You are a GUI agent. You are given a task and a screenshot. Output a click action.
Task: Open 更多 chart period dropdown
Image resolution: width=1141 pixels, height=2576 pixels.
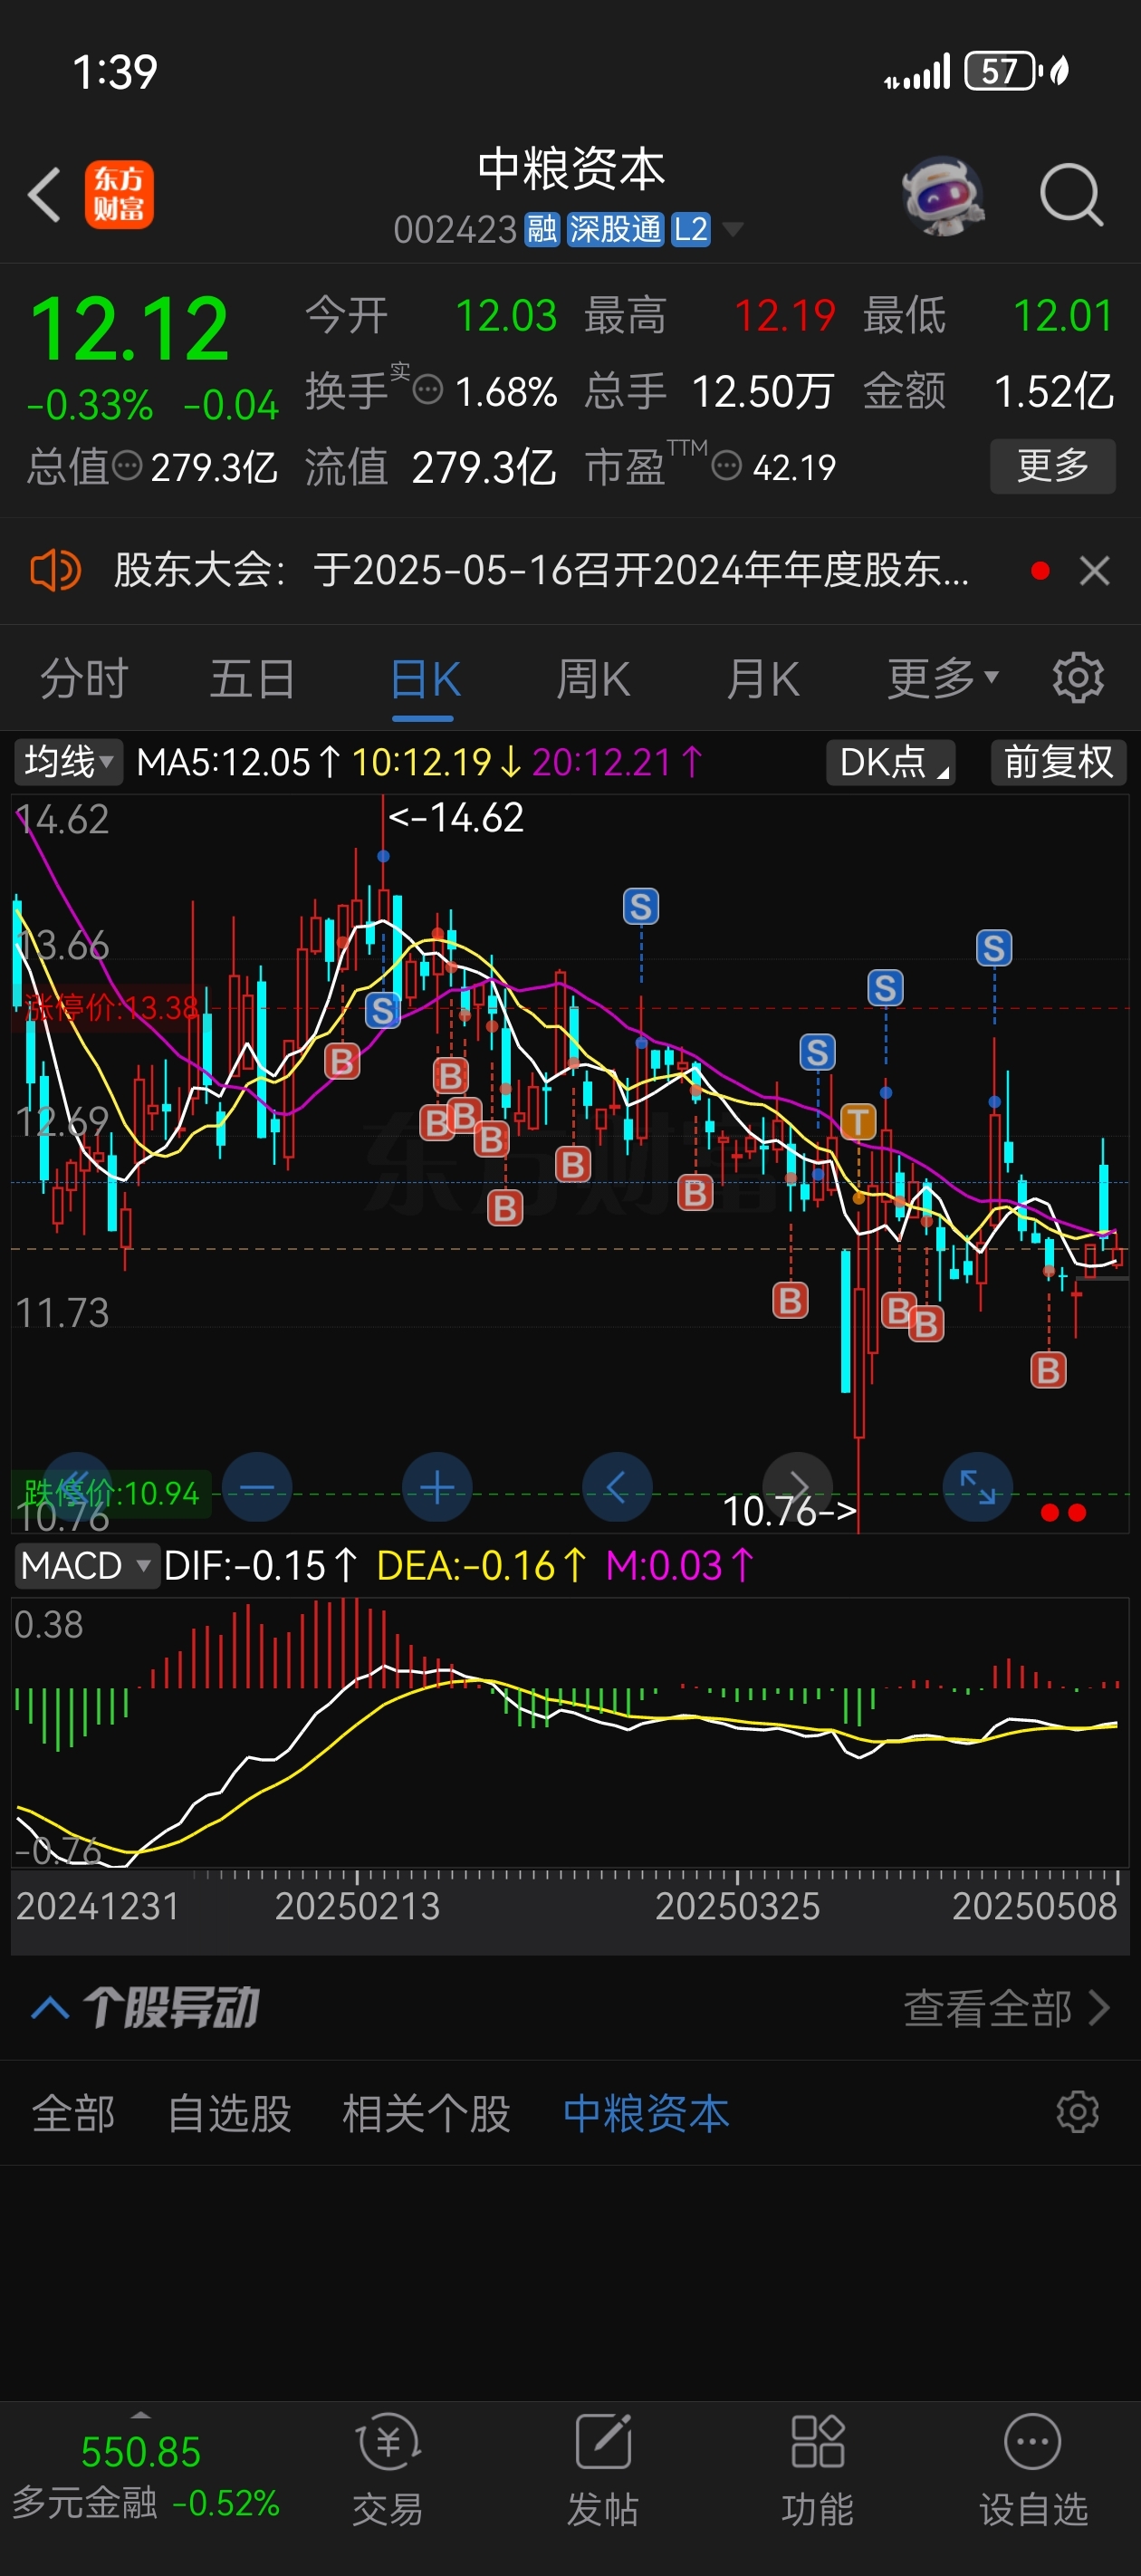(943, 679)
